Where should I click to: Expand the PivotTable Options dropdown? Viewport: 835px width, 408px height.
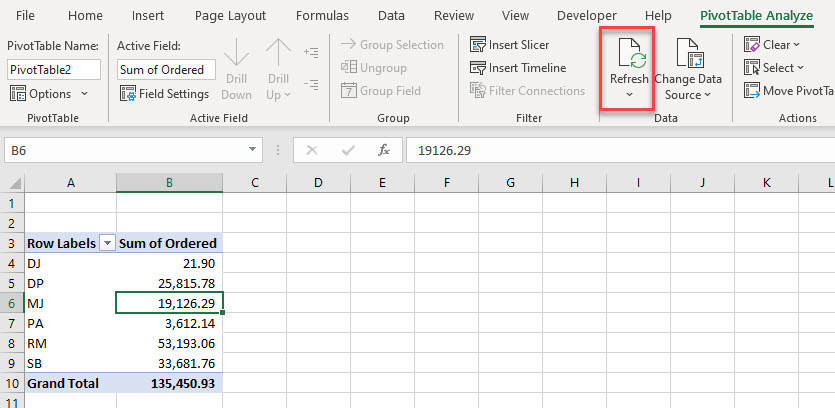[x=84, y=94]
